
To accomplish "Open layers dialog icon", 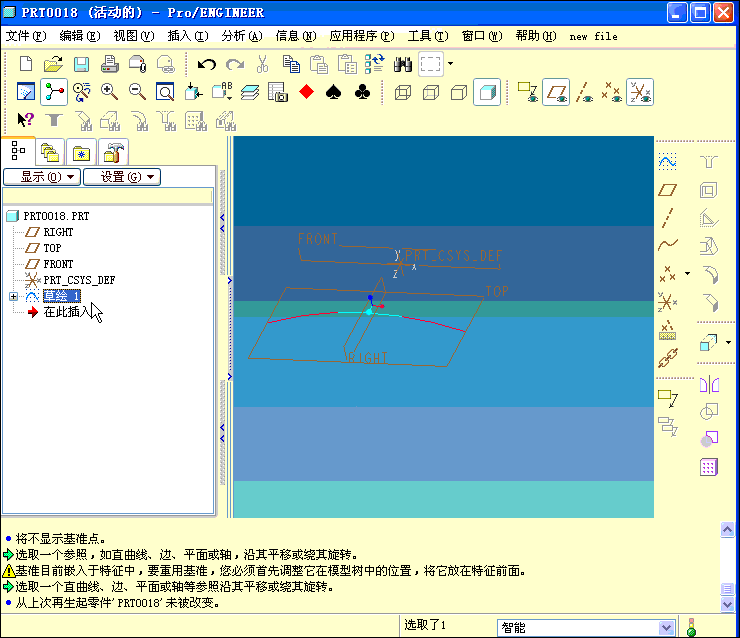I will point(250,92).
